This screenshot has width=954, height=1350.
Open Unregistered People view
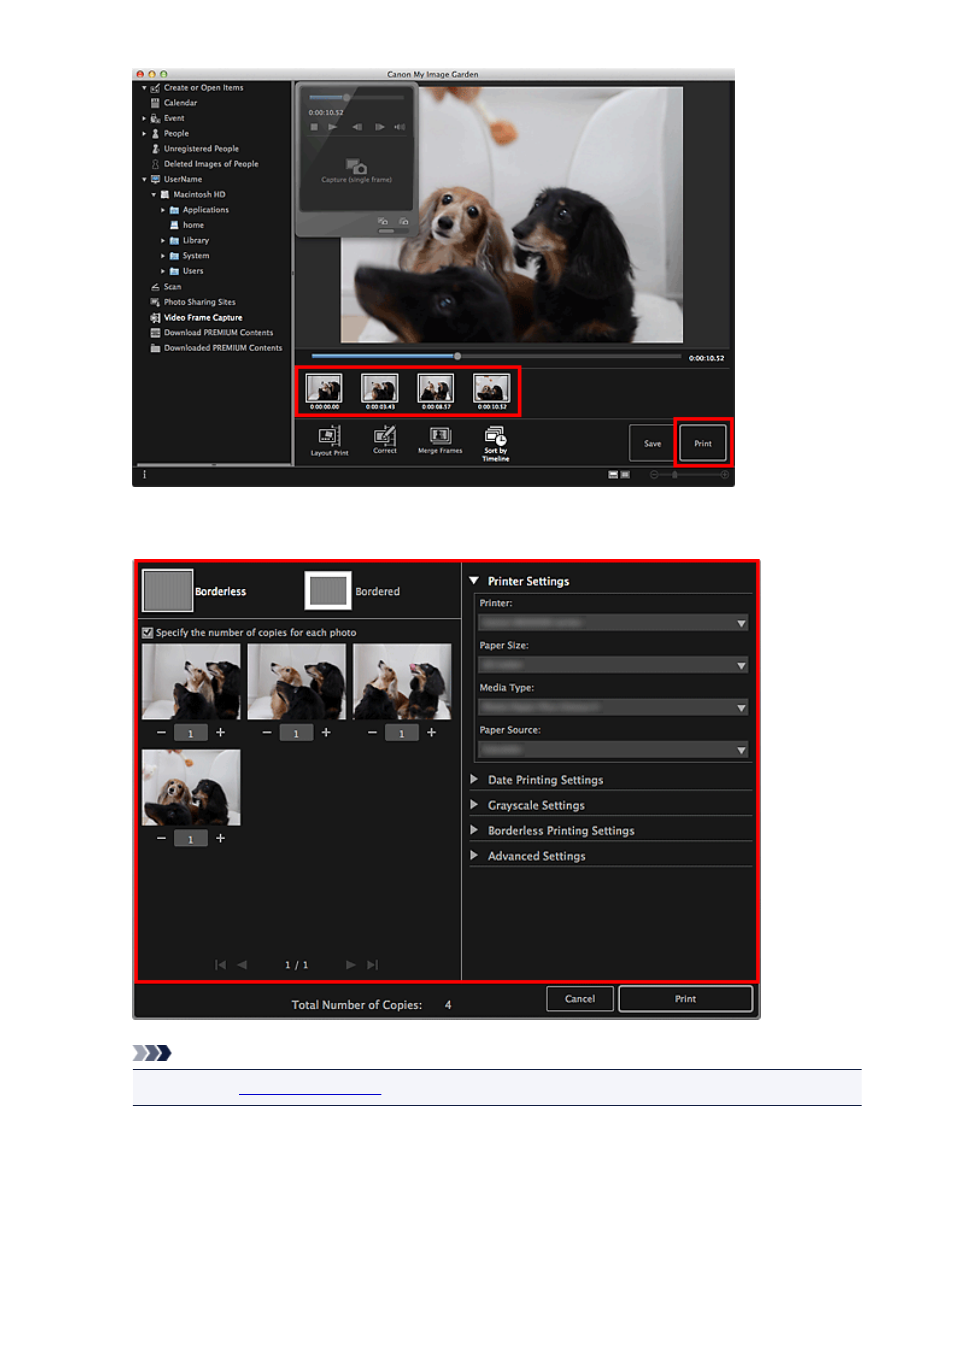point(201,149)
